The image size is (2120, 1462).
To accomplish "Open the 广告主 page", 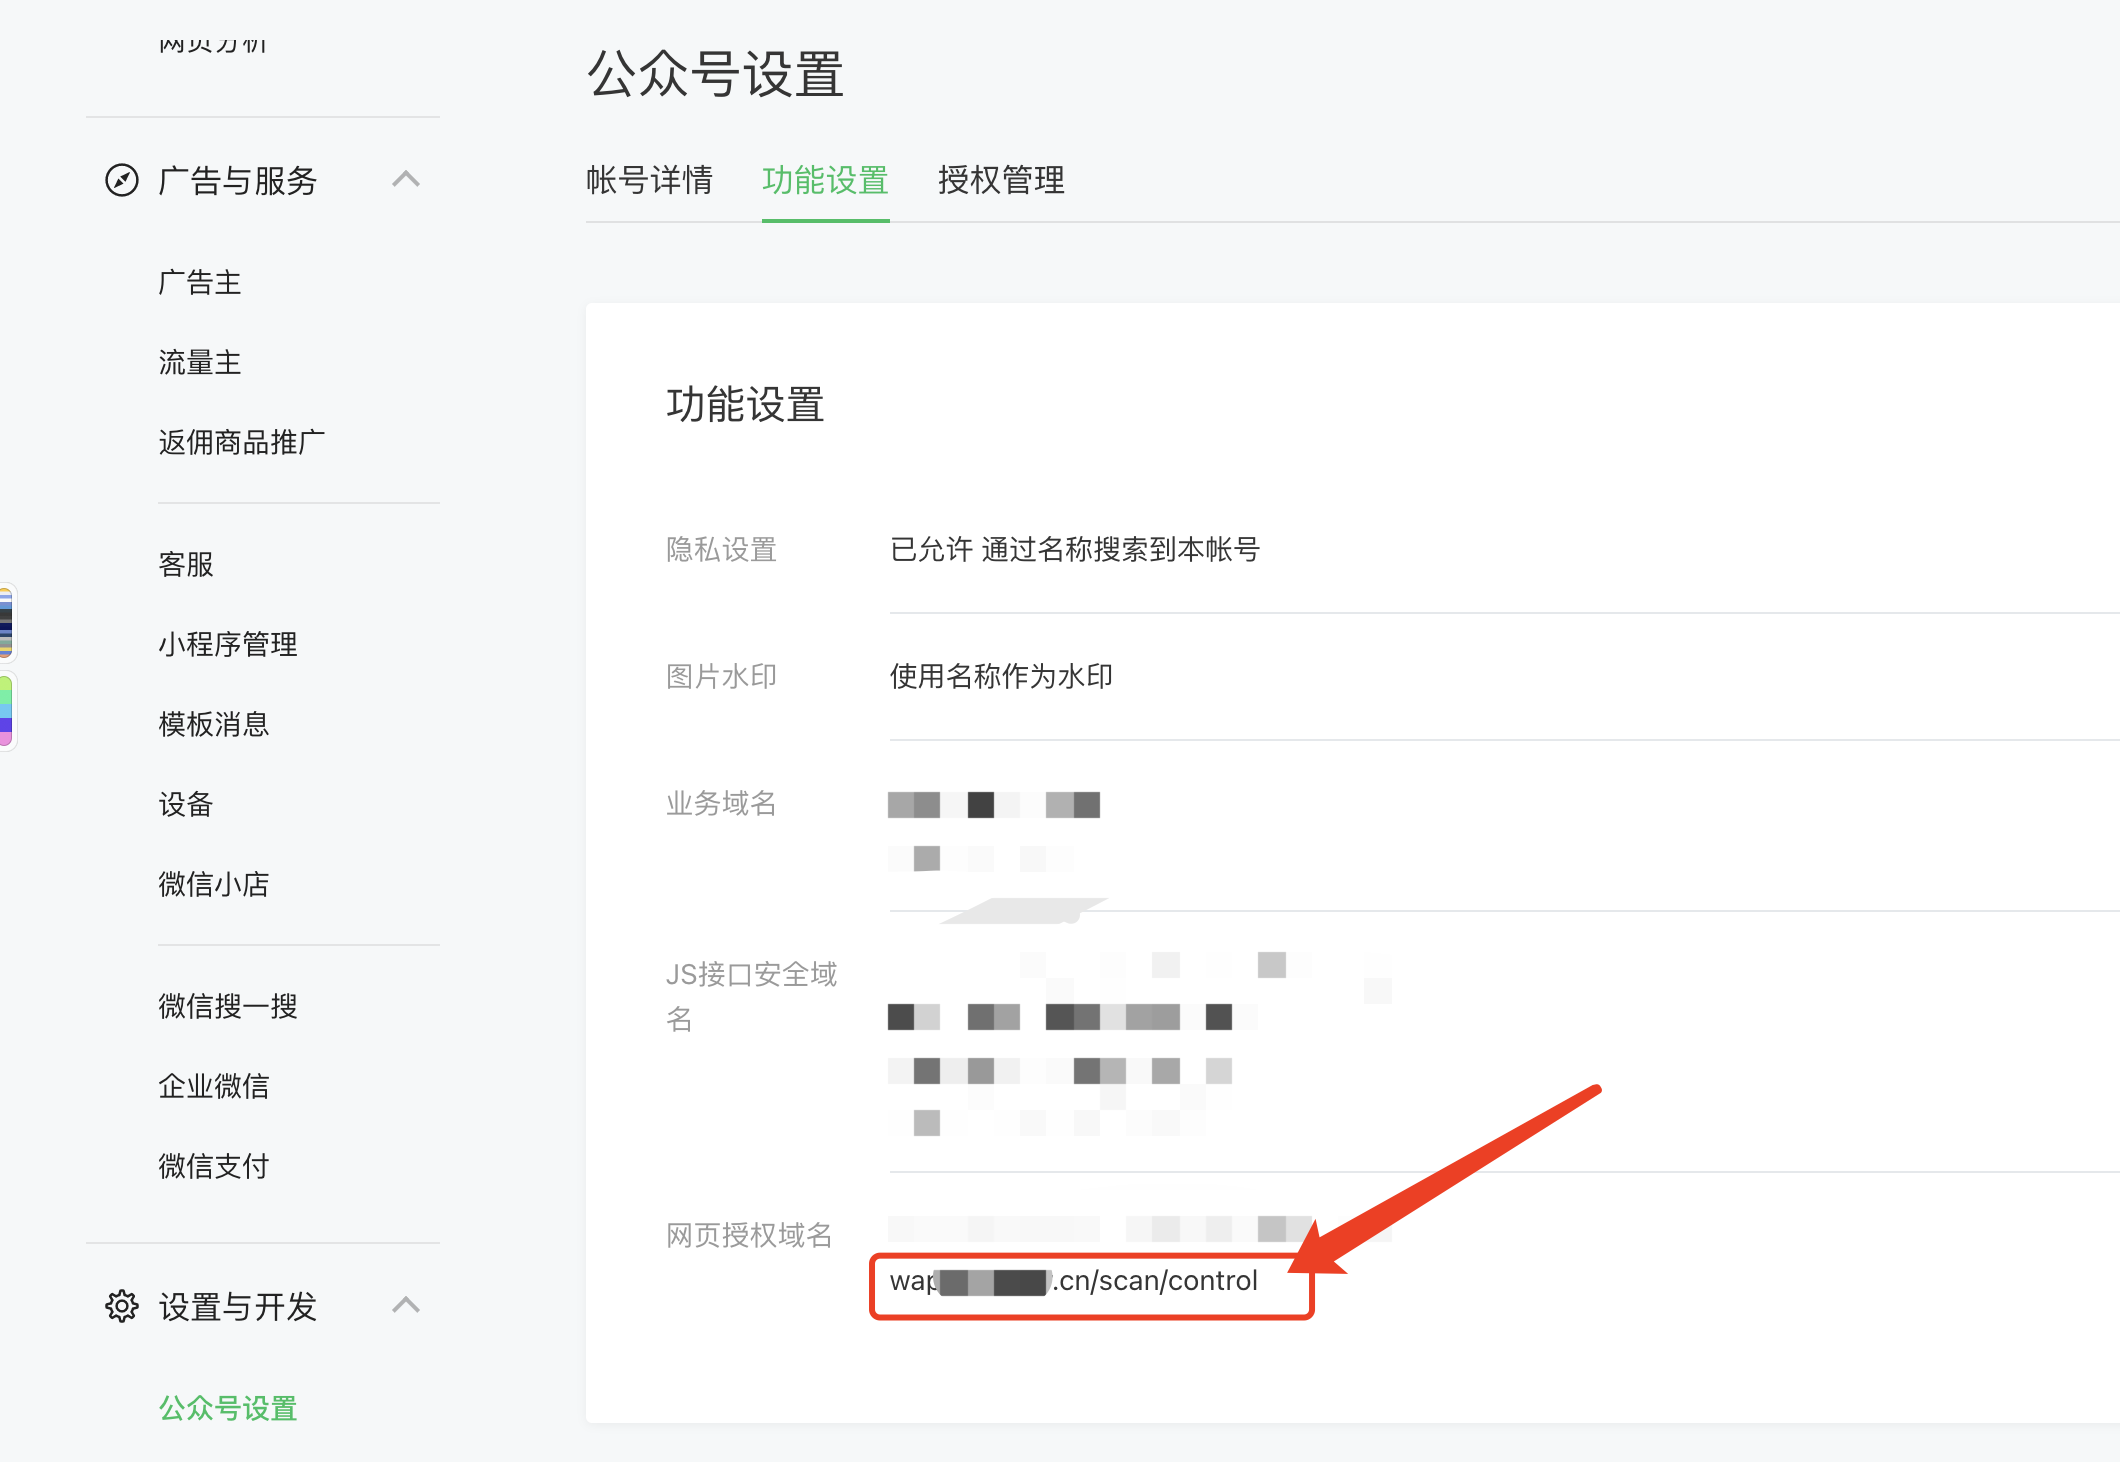I will coord(199,282).
